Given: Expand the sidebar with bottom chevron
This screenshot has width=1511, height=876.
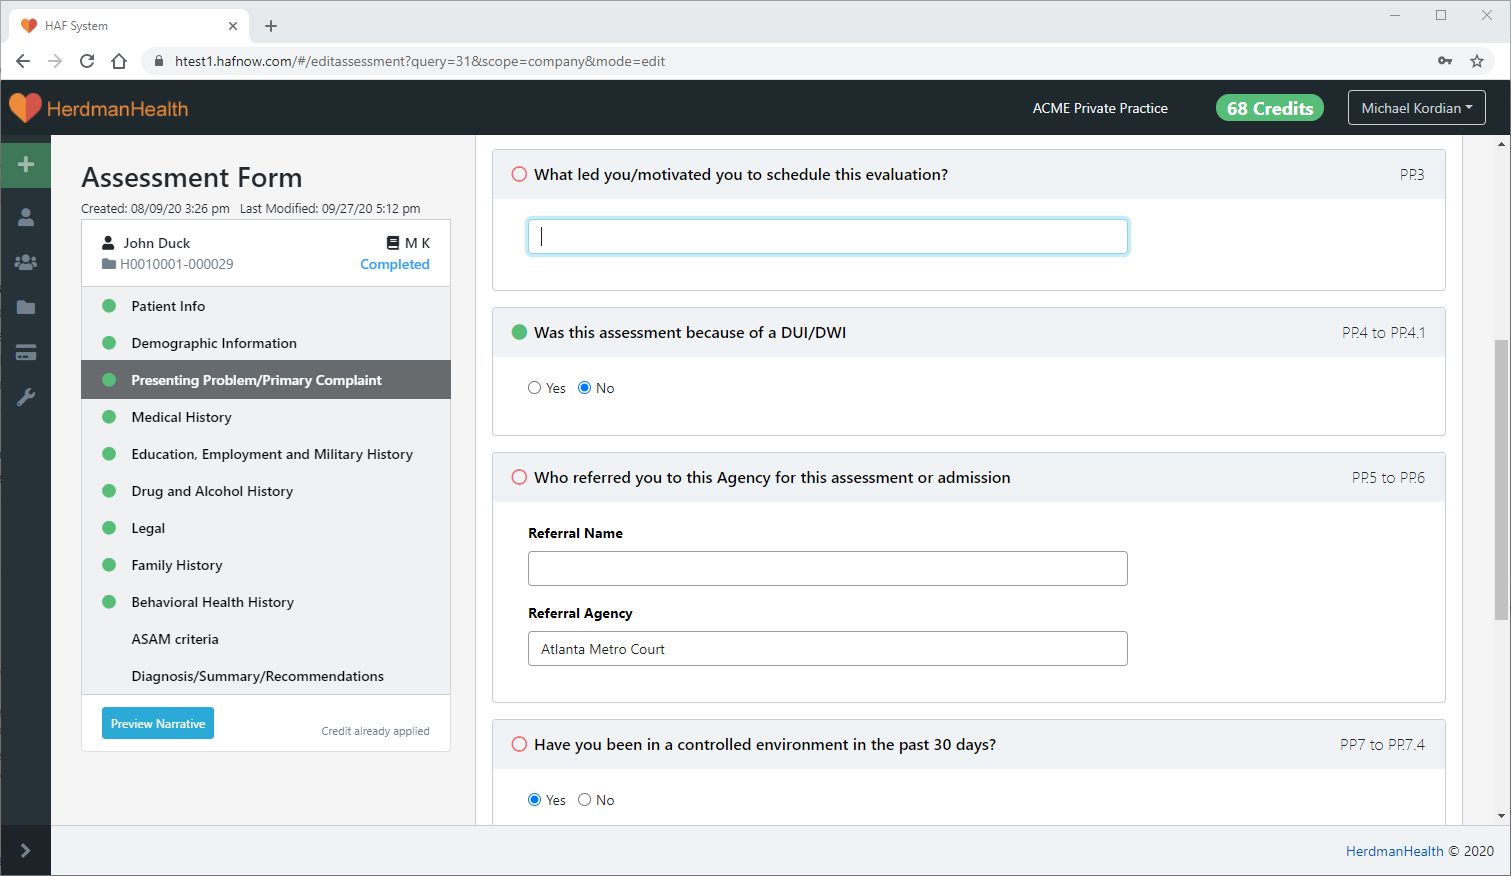Looking at the screenshot, I should (26, 850).
